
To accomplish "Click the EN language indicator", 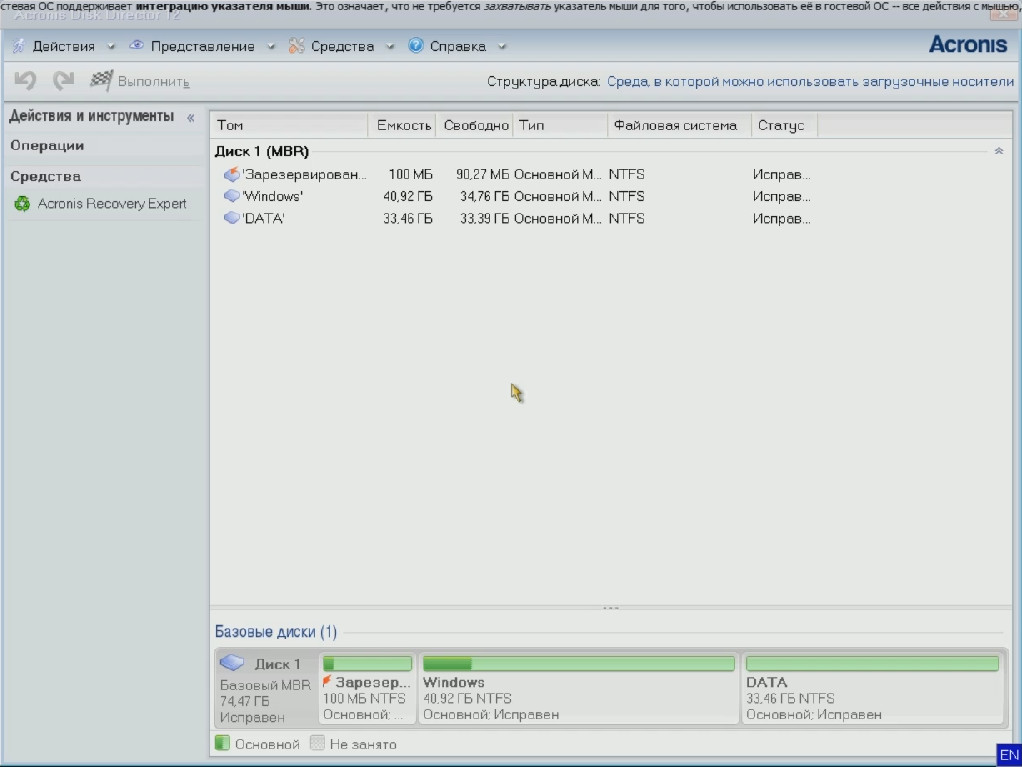I will (1008, 755).
